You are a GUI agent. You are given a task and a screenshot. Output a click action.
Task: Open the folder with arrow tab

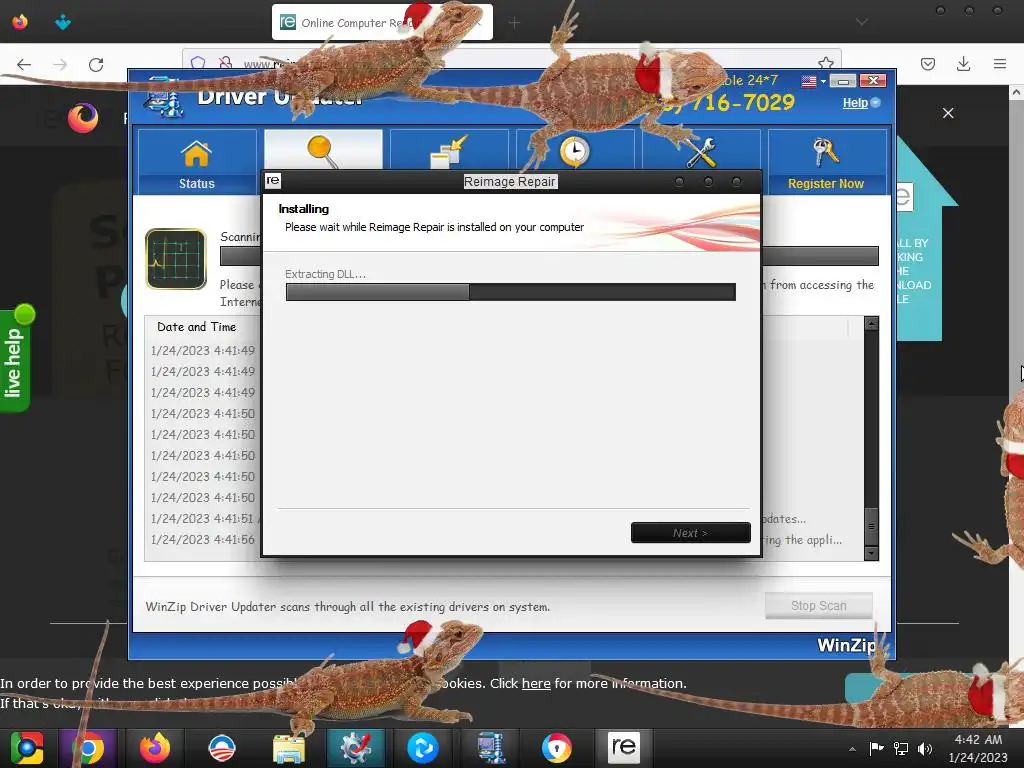[x=449, y=151]
